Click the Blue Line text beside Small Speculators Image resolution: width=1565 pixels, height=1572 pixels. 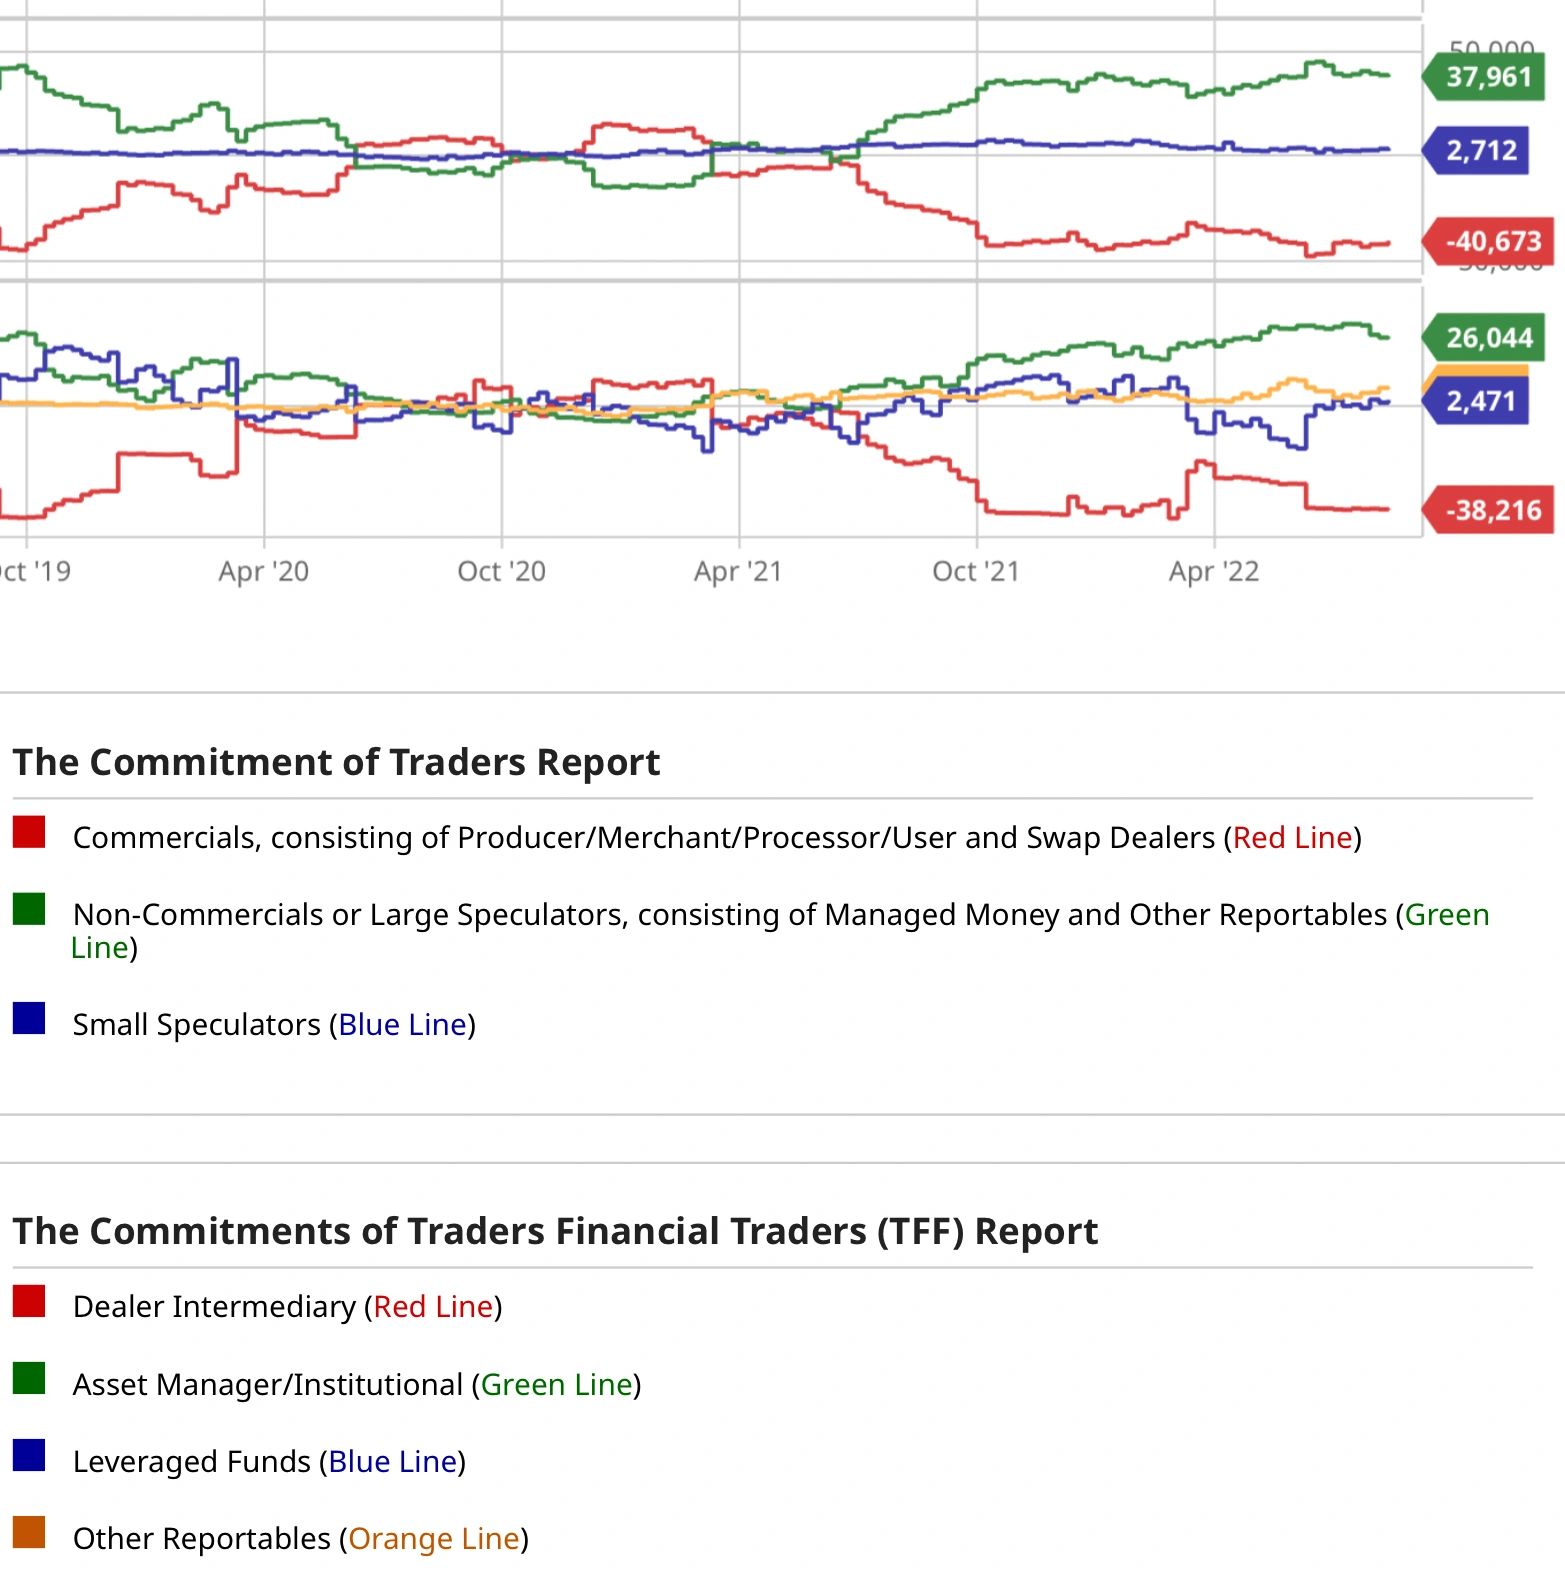[402, 1024]
